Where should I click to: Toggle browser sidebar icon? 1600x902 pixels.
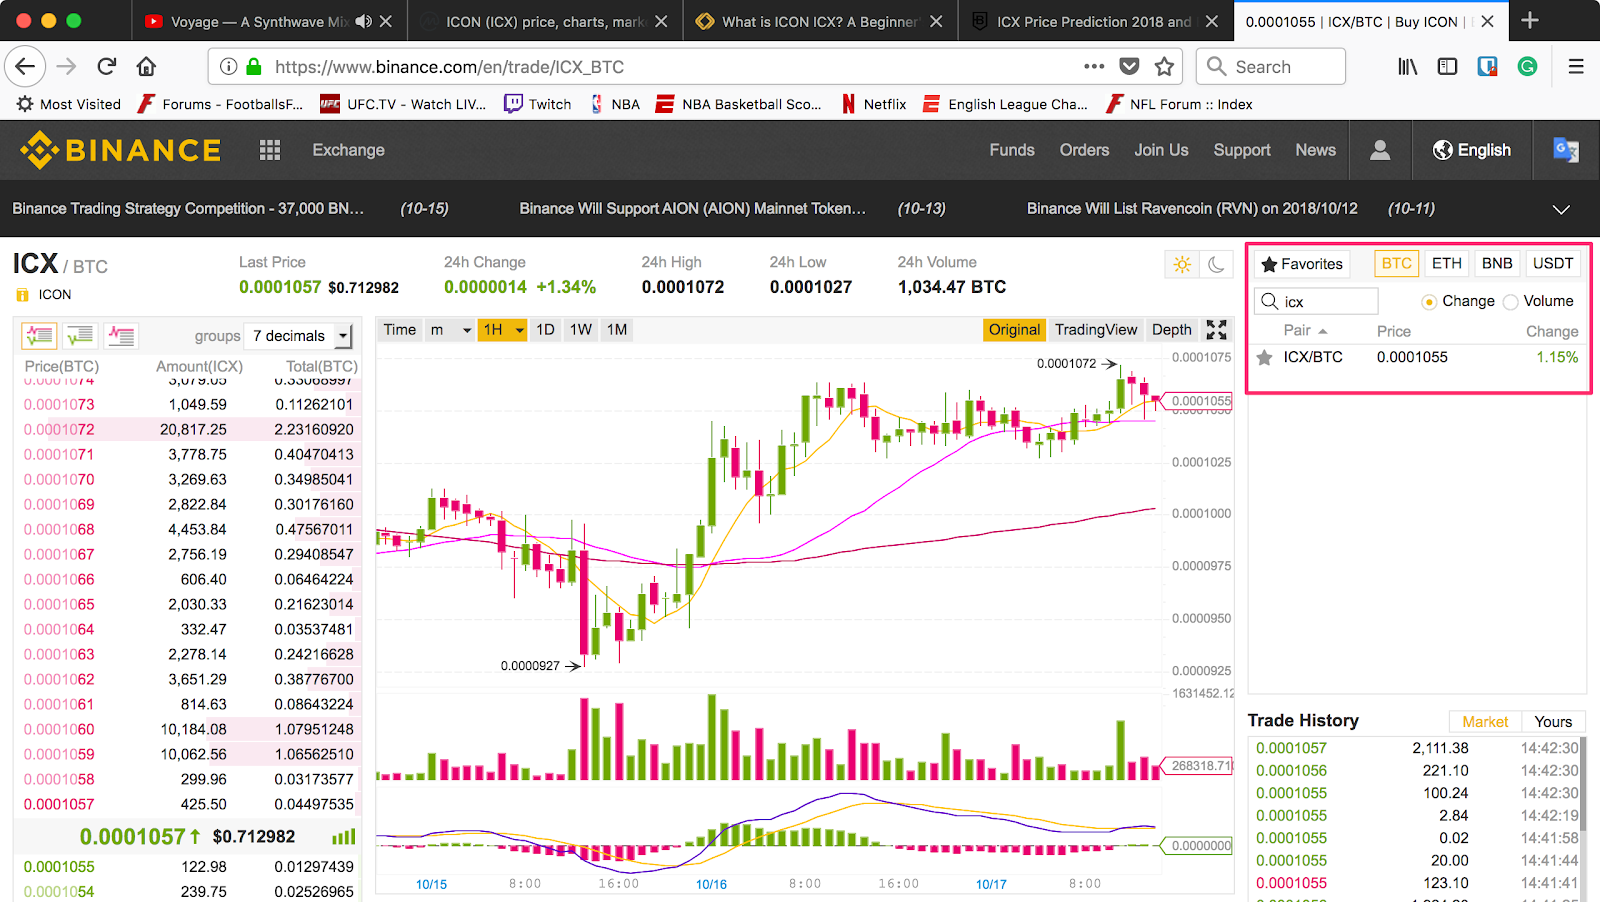coord(1447,67)
